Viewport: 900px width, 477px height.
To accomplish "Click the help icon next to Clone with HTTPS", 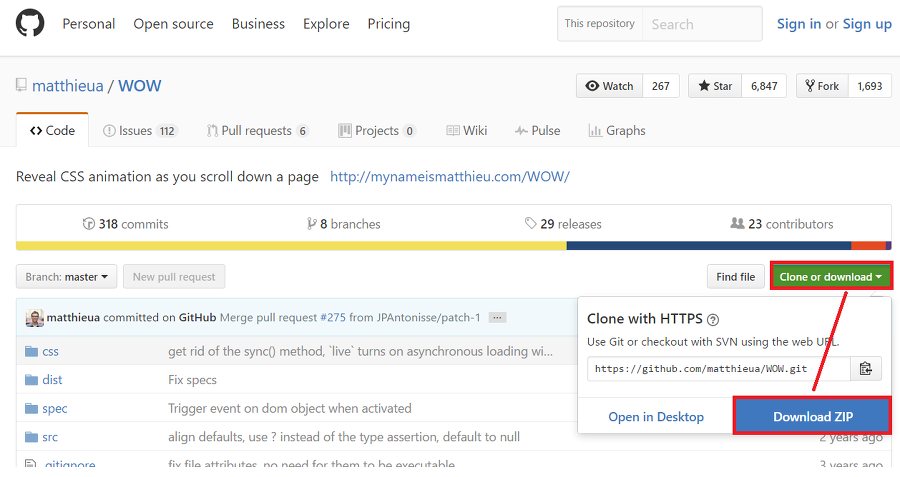I will 713,320.
